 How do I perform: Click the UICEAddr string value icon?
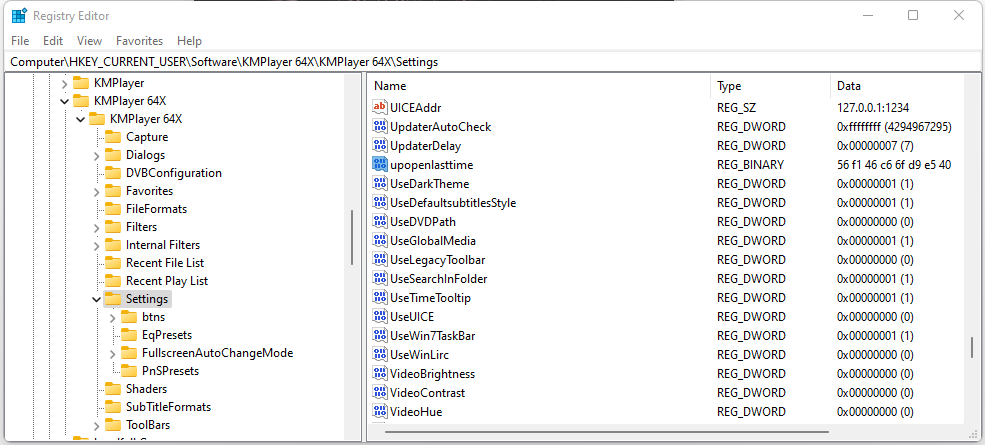[x=379, y=107]
